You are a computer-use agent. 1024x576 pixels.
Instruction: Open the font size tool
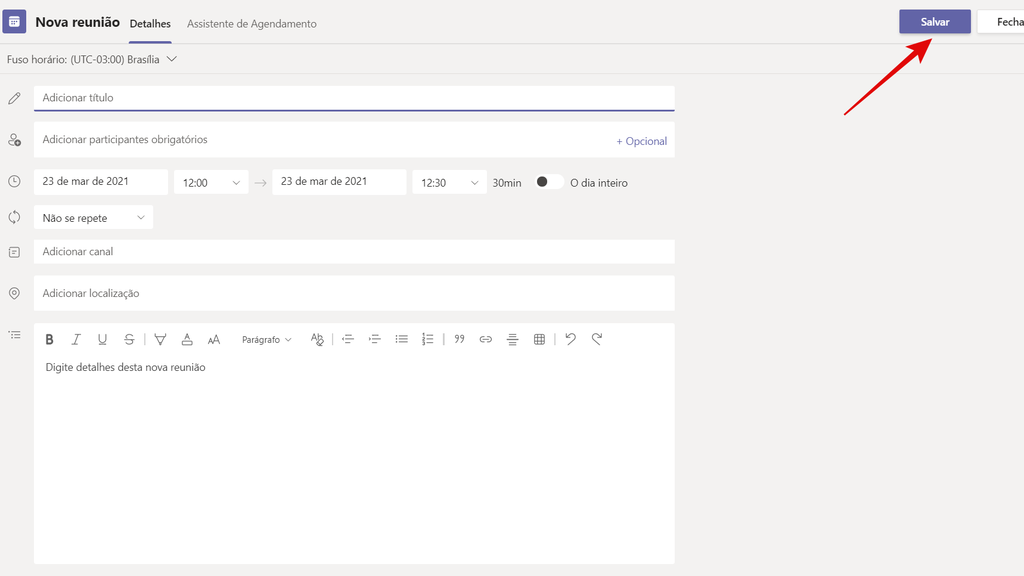214,339
